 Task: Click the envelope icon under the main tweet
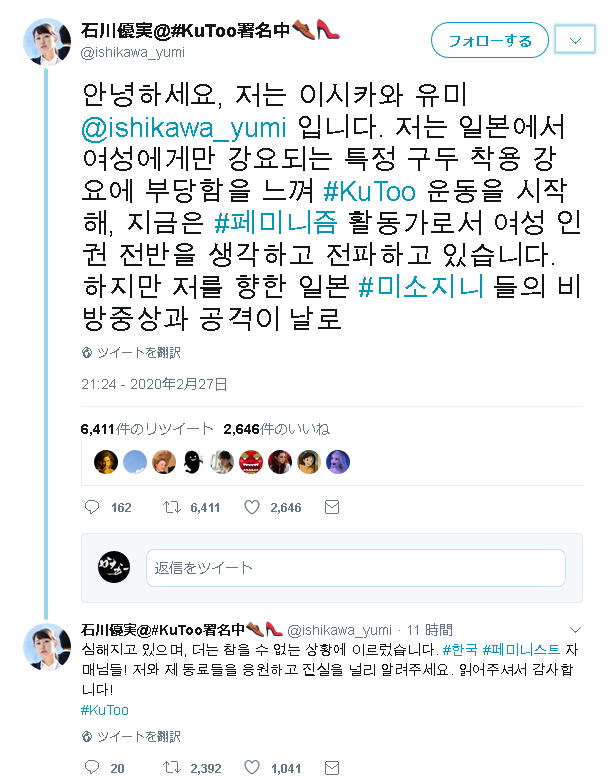332,507
